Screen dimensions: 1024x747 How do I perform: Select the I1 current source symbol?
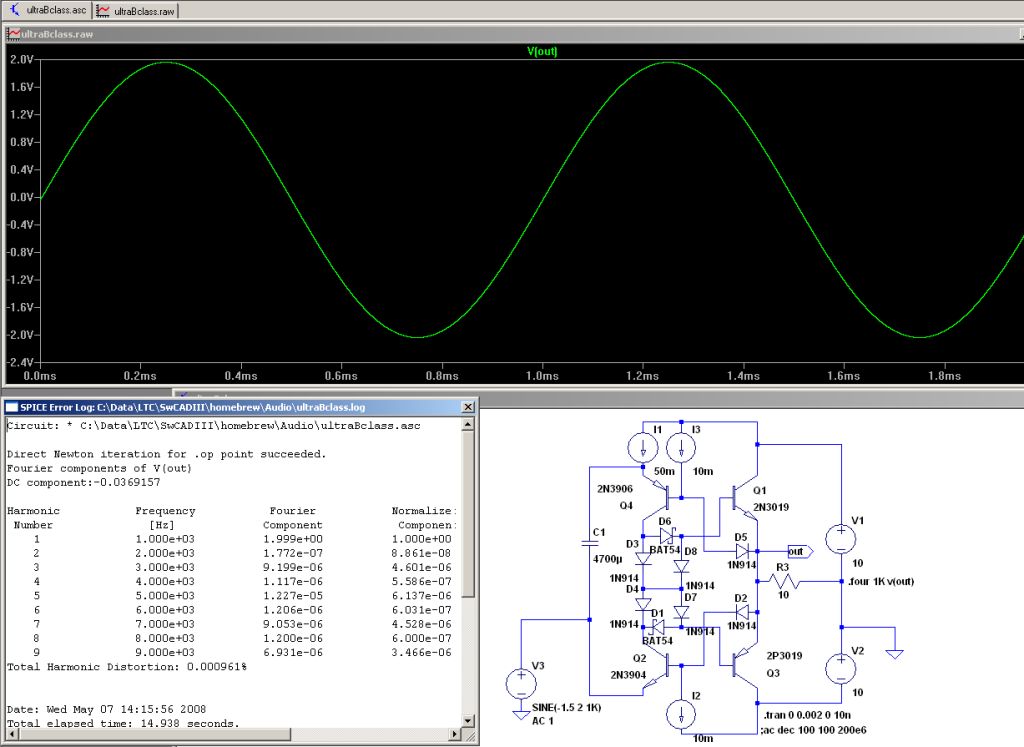coord(642,447)
